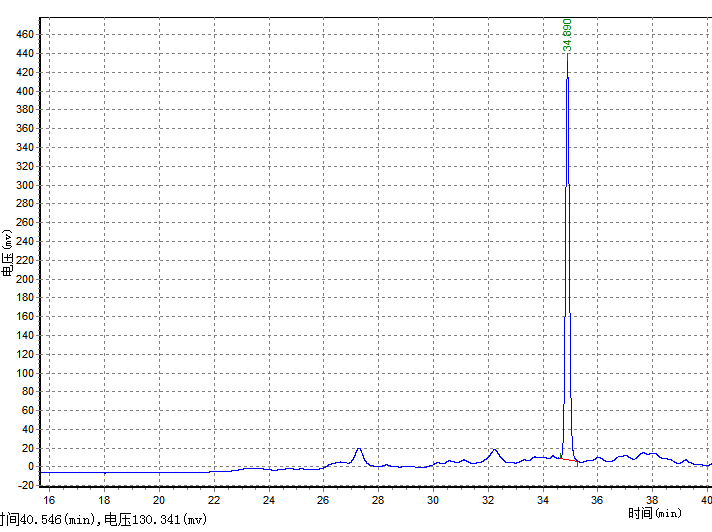This screenshot has height=532, width=712.
Task: Click the 36 tick label on time axis
Action: pyautogui.click(x=597, y=498)
